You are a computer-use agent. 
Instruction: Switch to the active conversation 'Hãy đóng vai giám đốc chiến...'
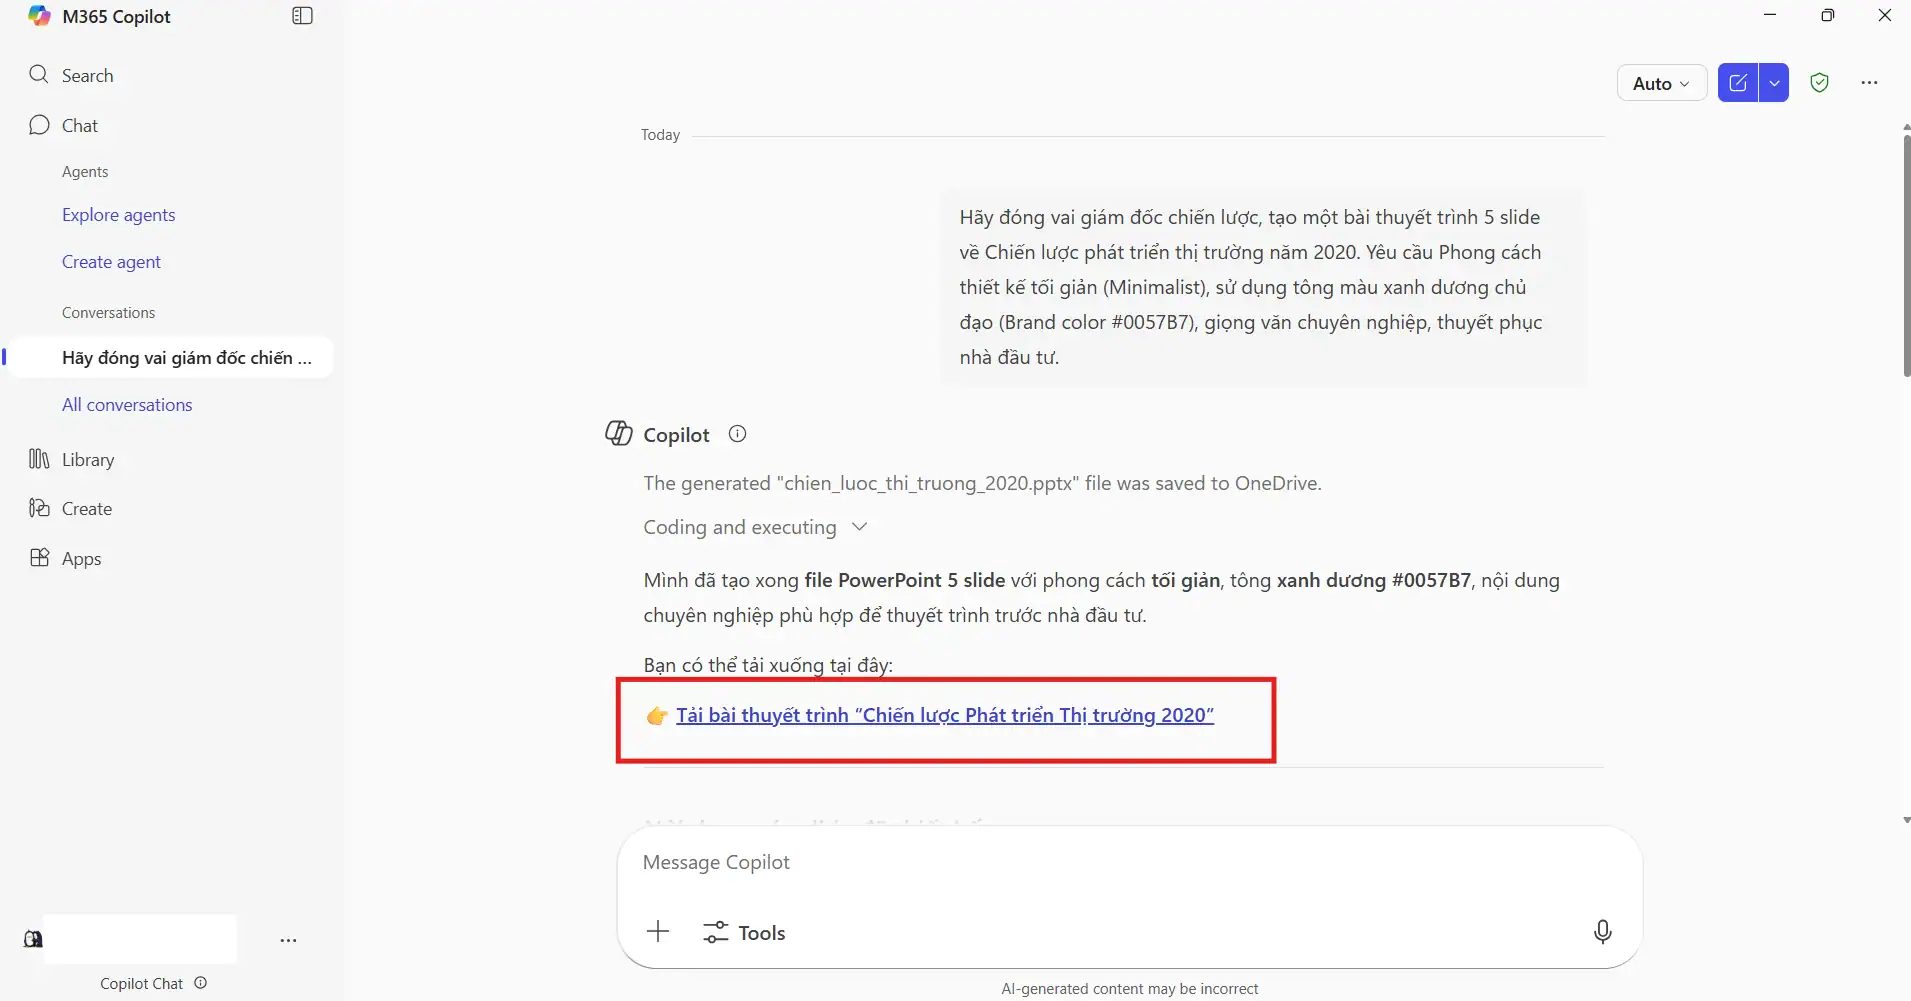click(186, 357)
